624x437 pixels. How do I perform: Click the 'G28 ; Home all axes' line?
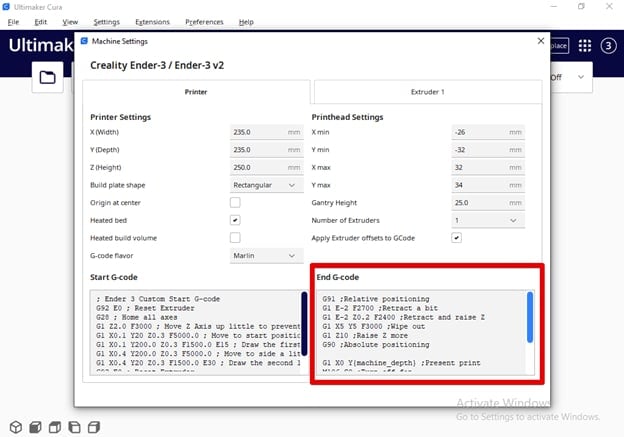coord(136,317)
